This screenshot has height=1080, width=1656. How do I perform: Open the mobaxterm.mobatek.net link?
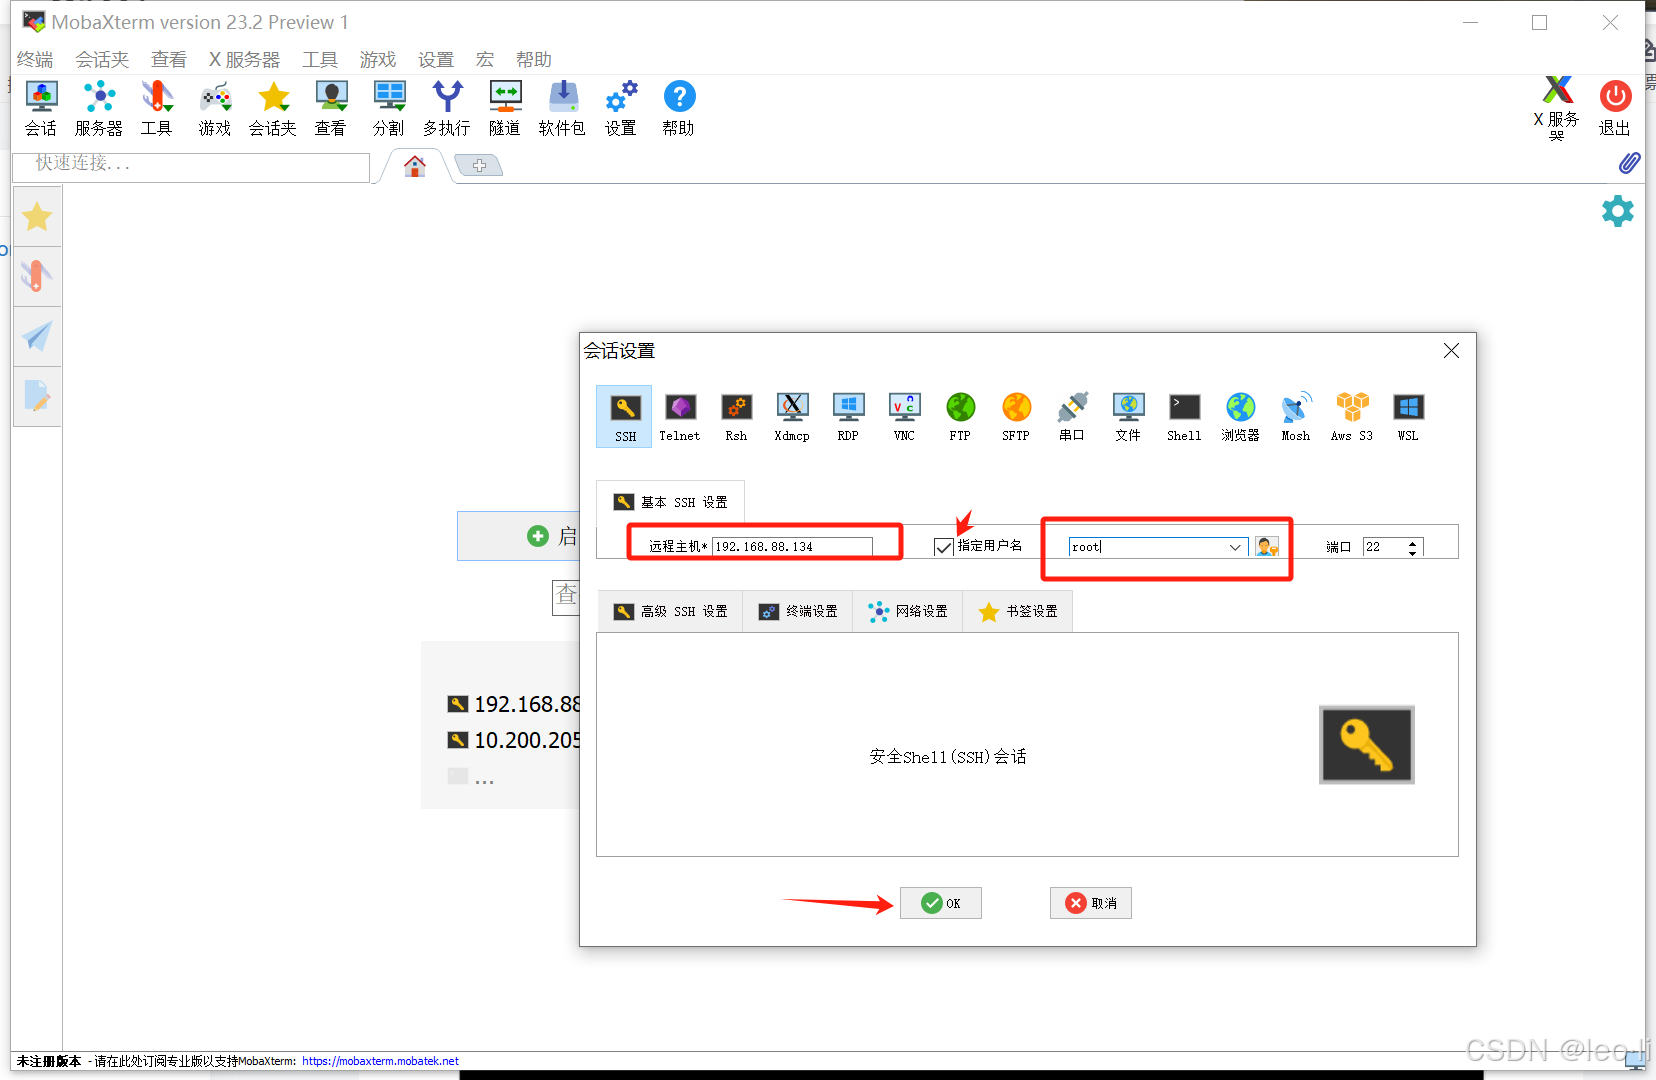pos(380,1061)
